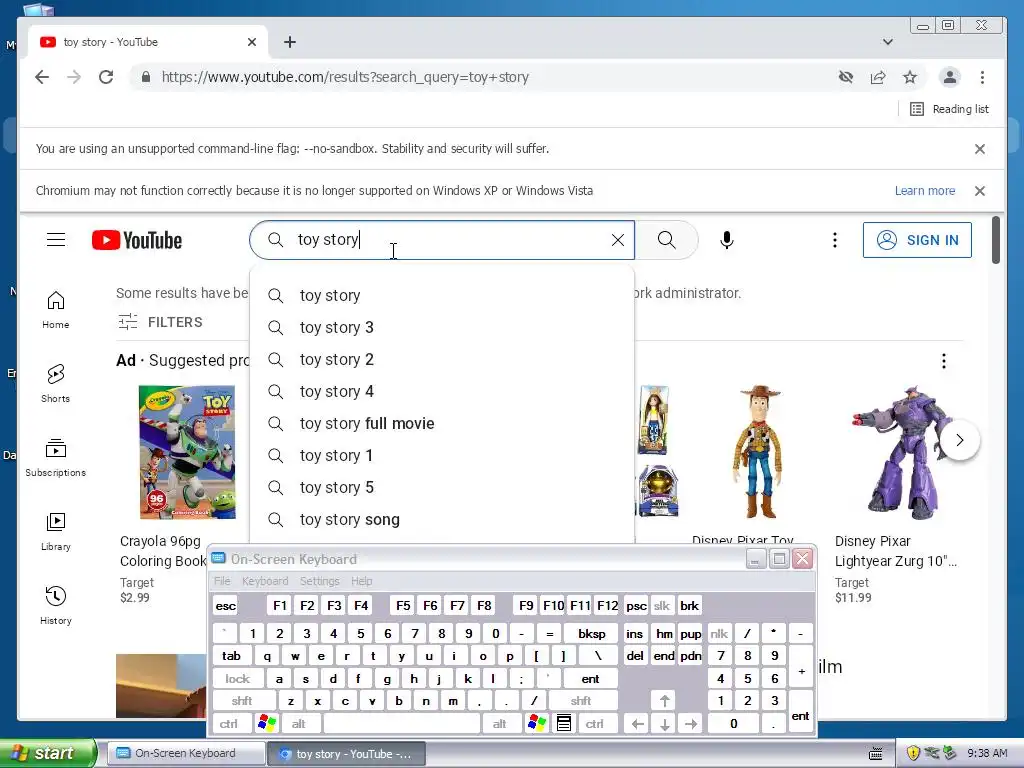1024x768 pixels.
Task: Toggle the left ctrl key
Action: point(229,724)
